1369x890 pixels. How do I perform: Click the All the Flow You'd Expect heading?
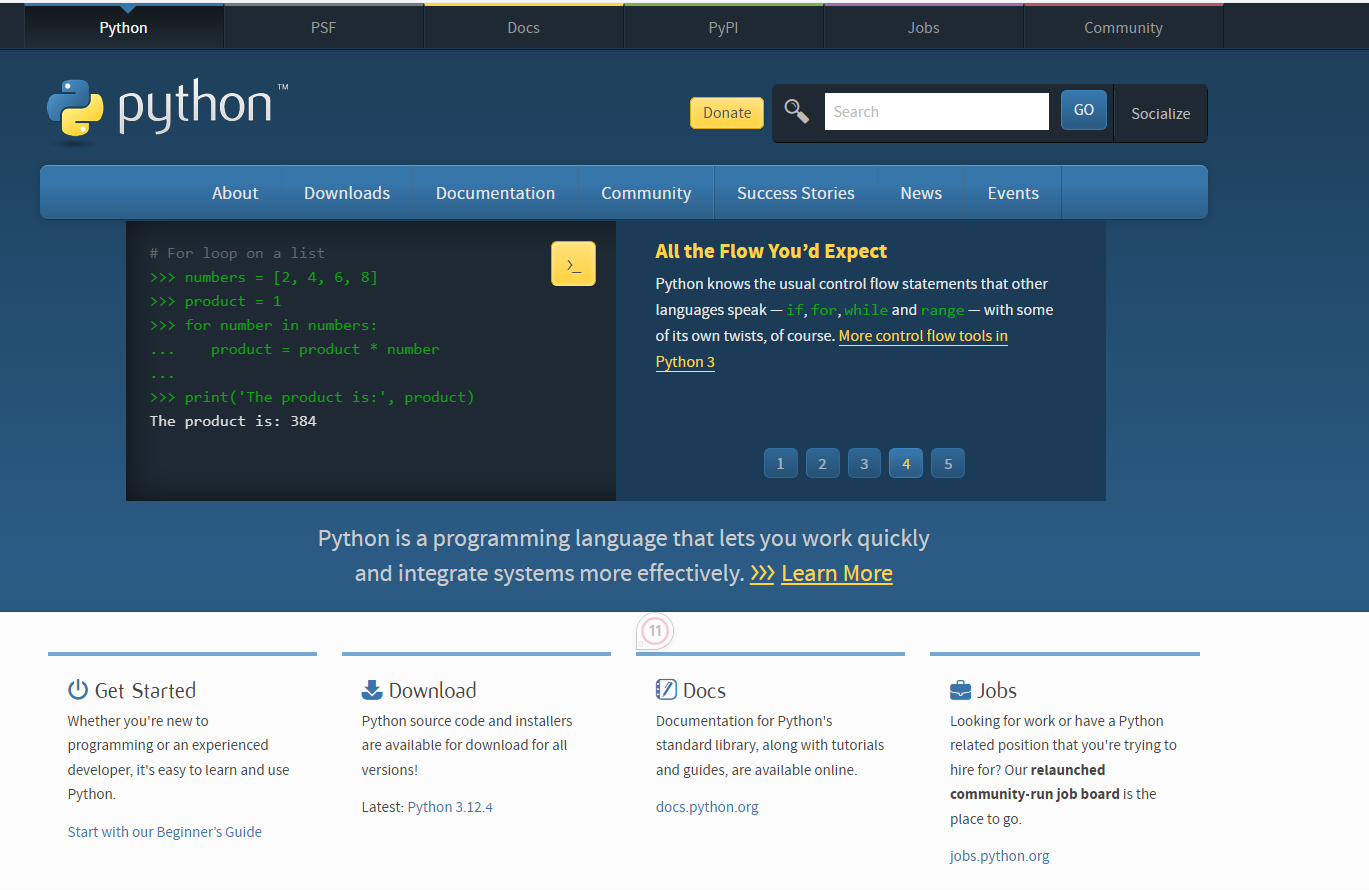point(771,251)
